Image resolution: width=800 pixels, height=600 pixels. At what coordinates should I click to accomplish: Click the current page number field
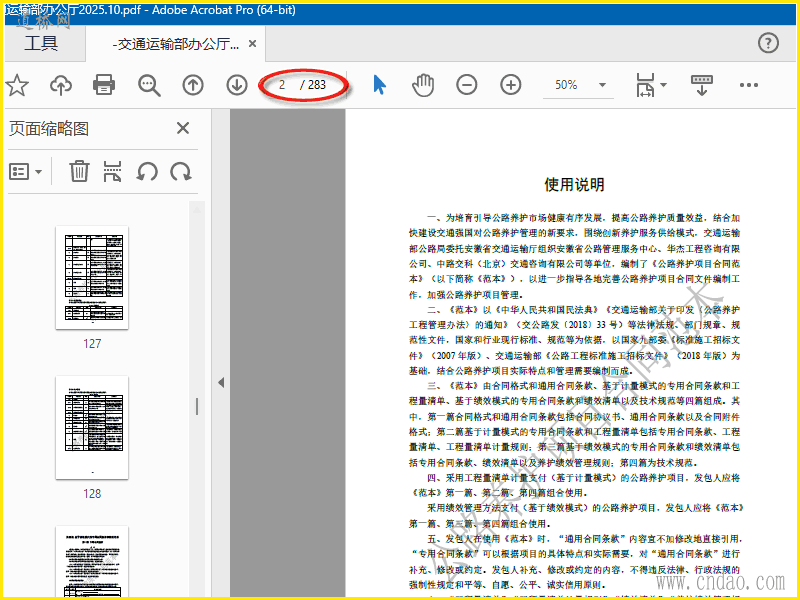pos(282,85)
